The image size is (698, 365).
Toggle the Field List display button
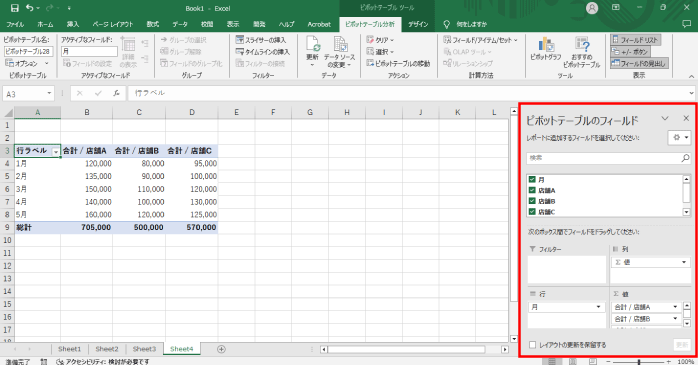point(635,40)
